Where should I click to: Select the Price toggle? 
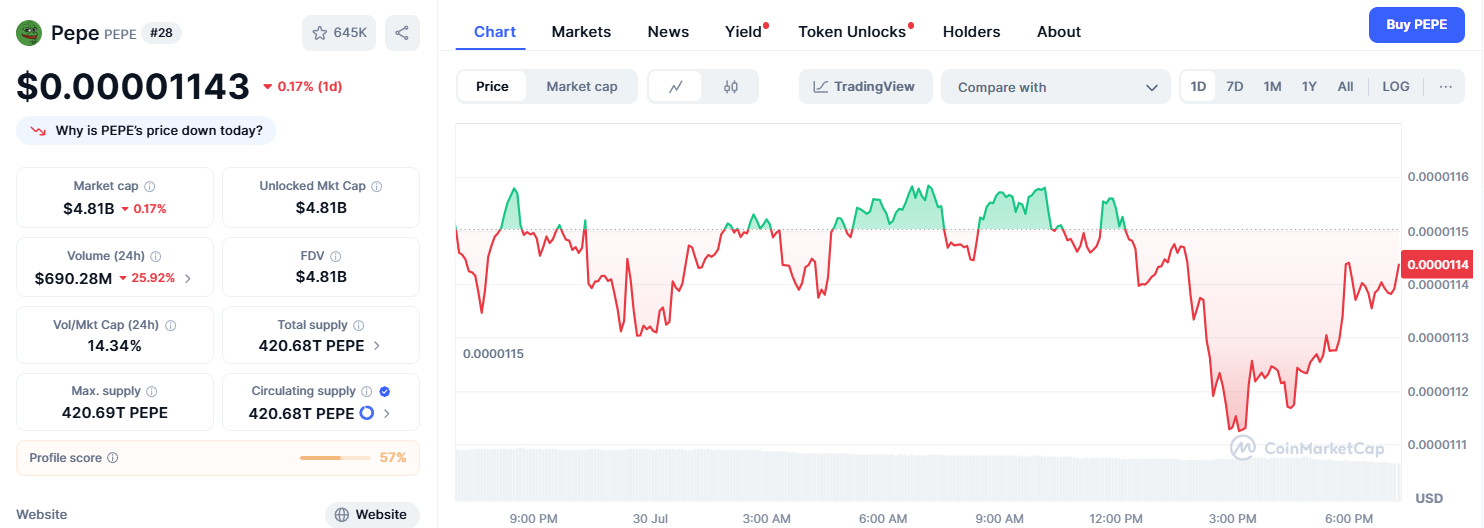492,87
